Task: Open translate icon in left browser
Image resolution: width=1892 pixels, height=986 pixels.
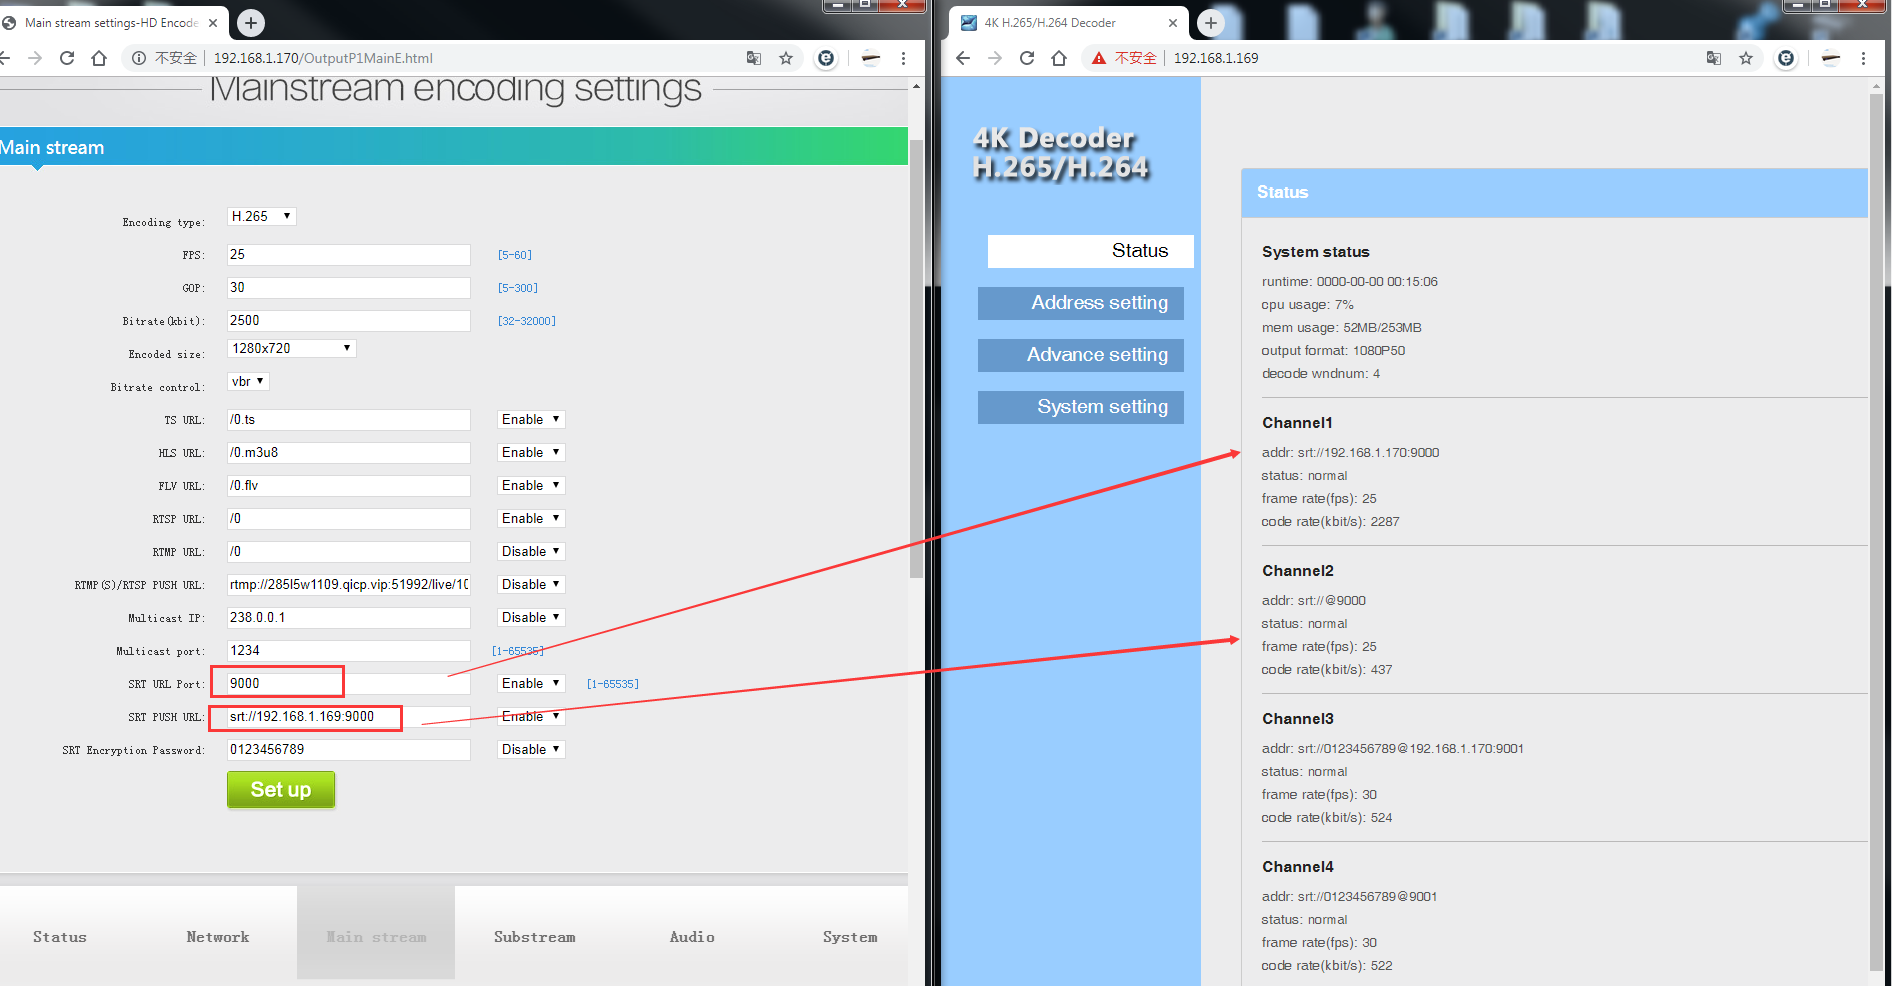Action: 754,58
